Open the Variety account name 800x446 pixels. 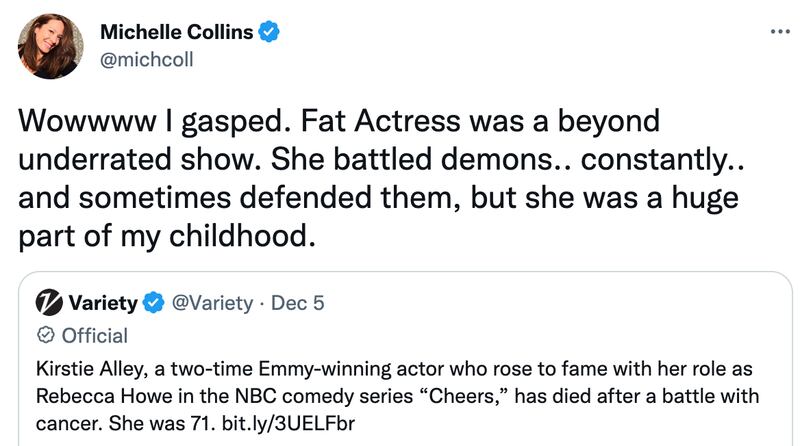103,303
